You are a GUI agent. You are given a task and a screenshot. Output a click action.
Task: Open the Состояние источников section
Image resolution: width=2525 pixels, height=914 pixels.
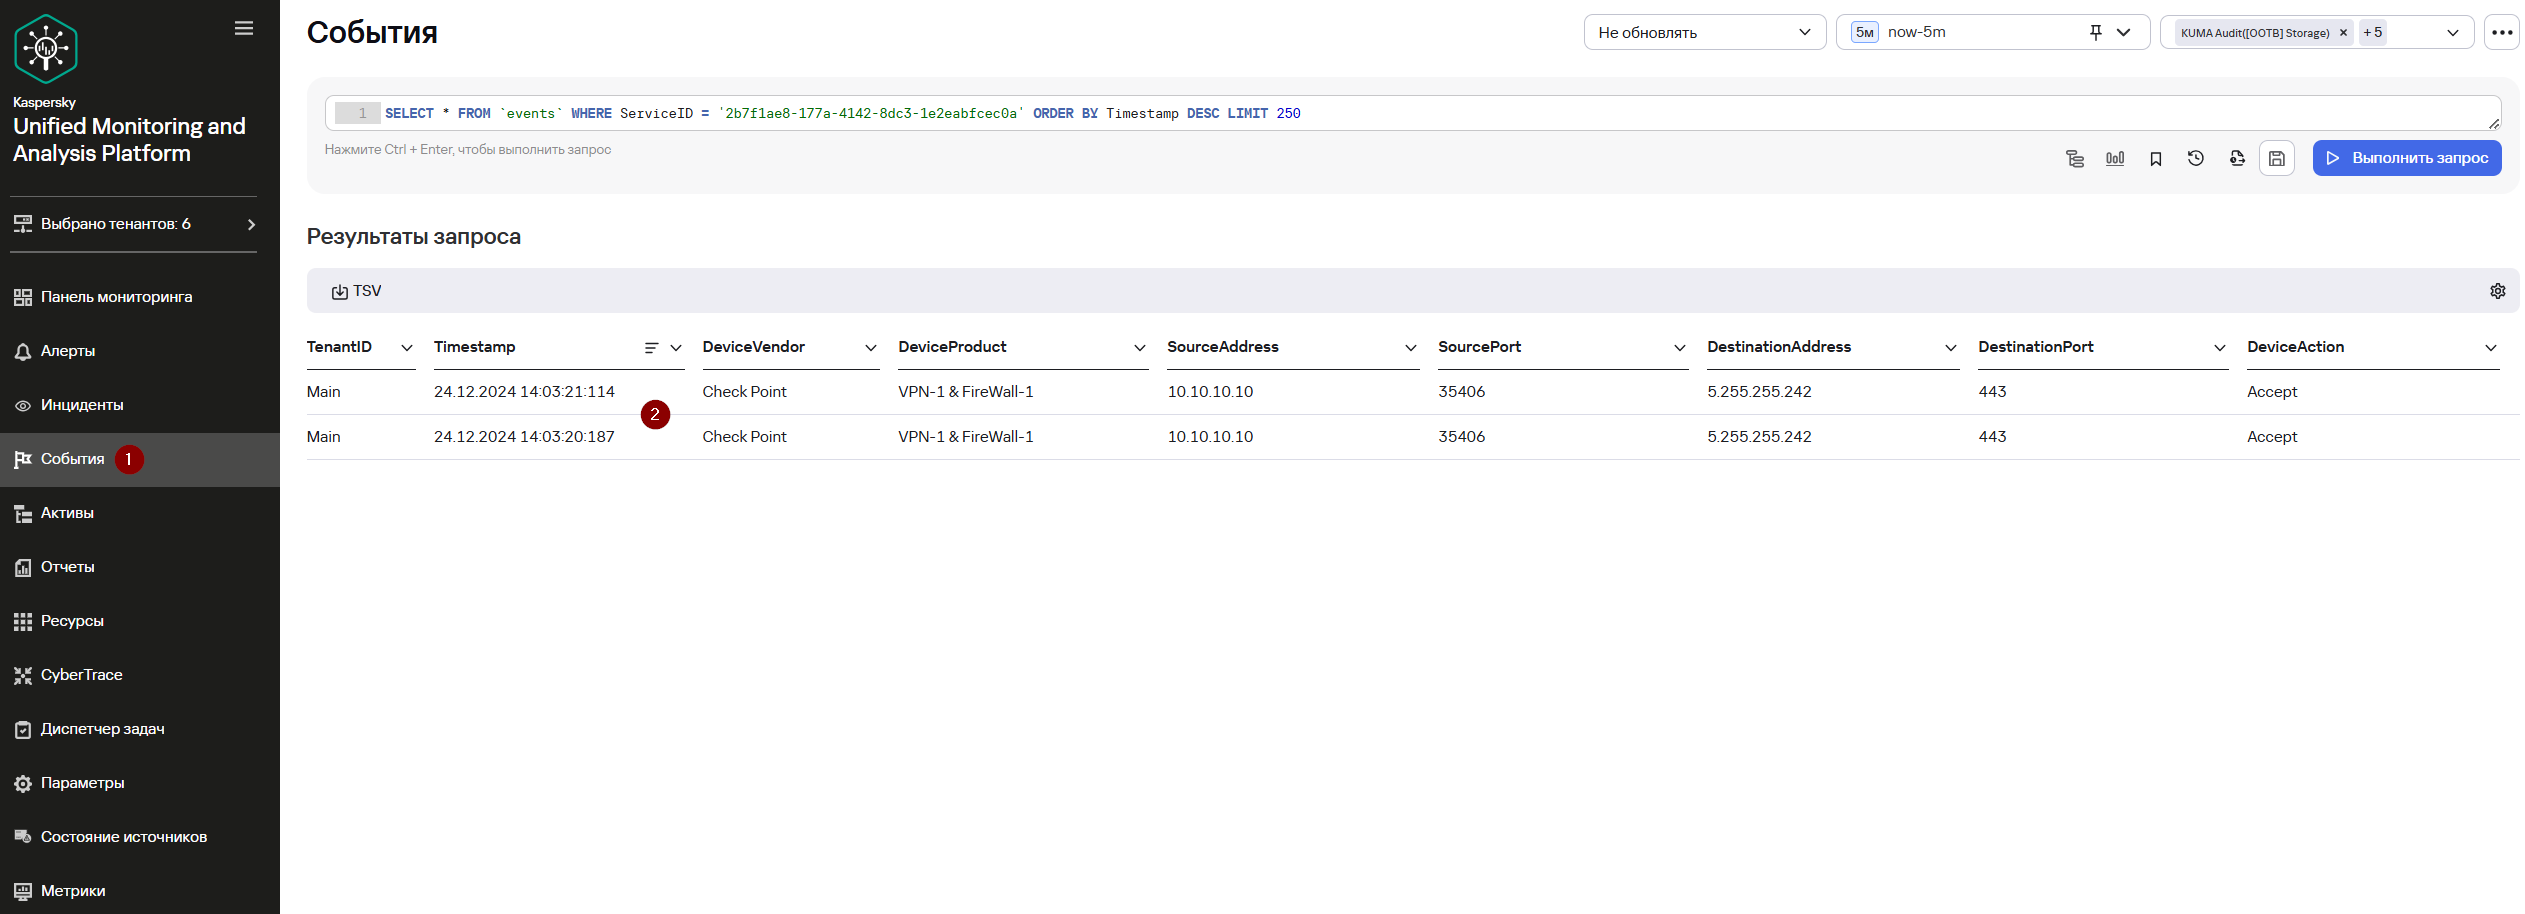(x=140, y=837)
